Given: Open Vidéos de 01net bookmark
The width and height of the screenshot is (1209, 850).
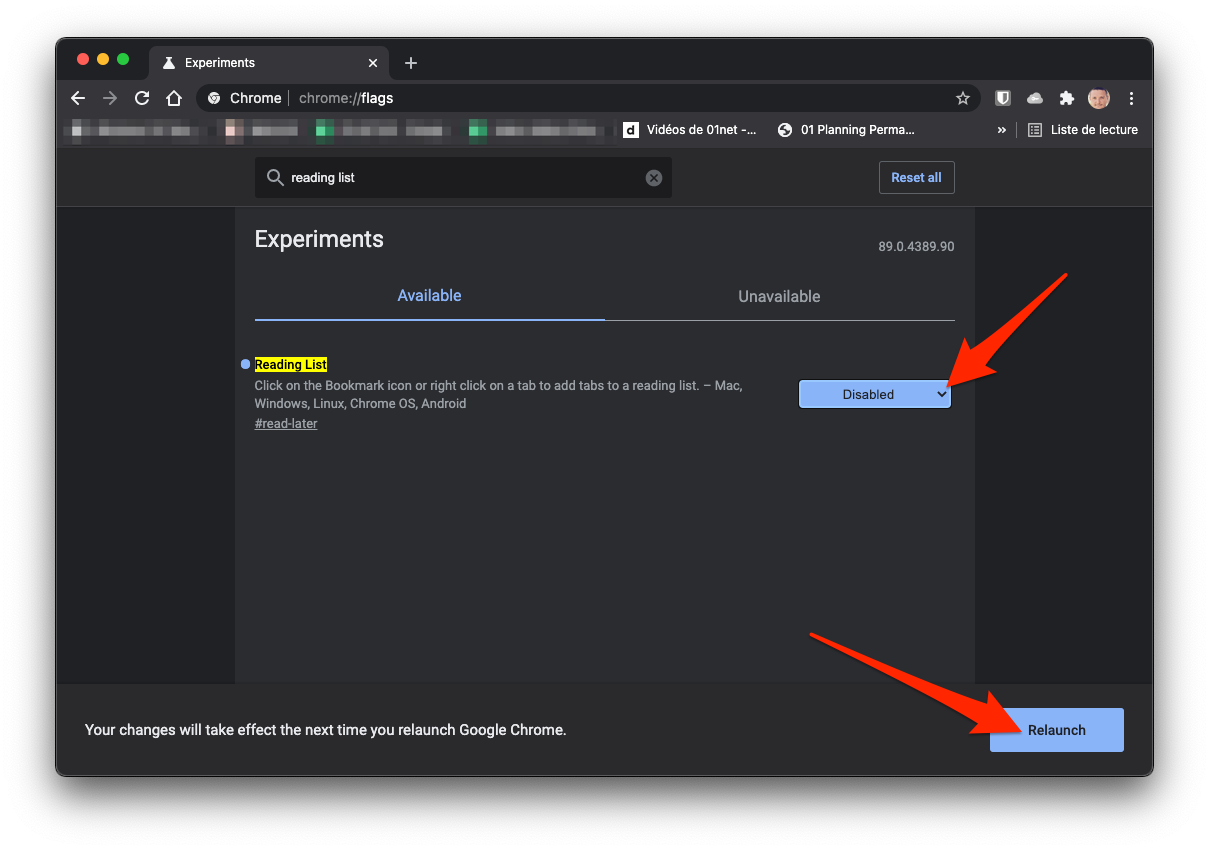Looking at the screenshot, I should pyautogui.click(x=690, y=129).
